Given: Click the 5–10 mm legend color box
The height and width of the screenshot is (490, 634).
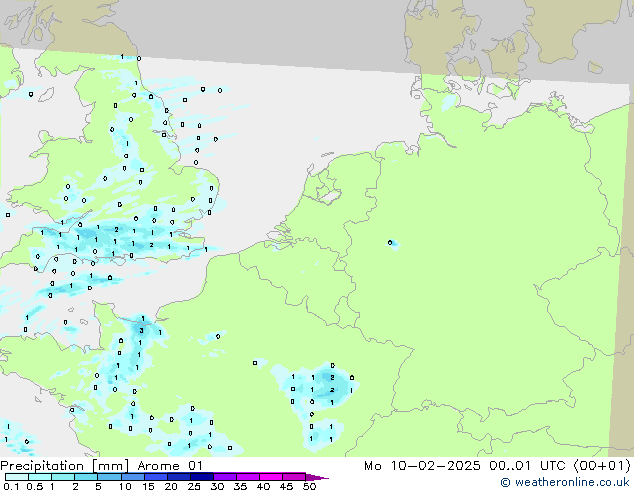Looking at the screenshot, I should [x=109, y=477].
